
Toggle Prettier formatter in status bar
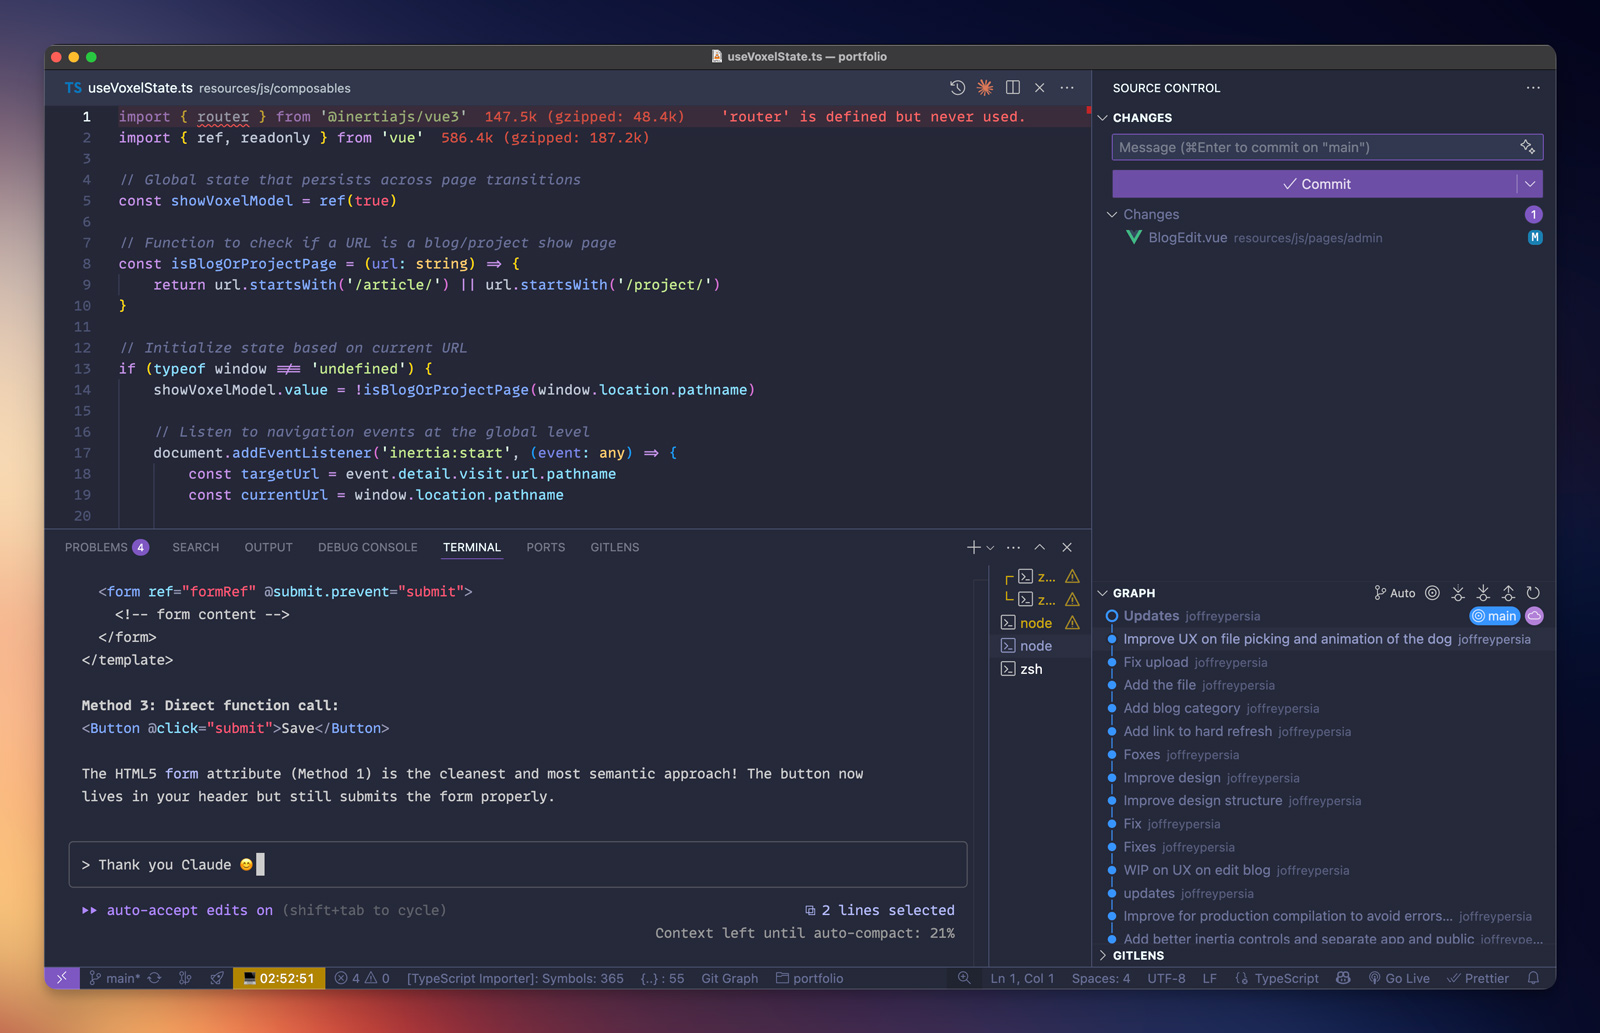pyautogui.click(x=1478, y=978)
